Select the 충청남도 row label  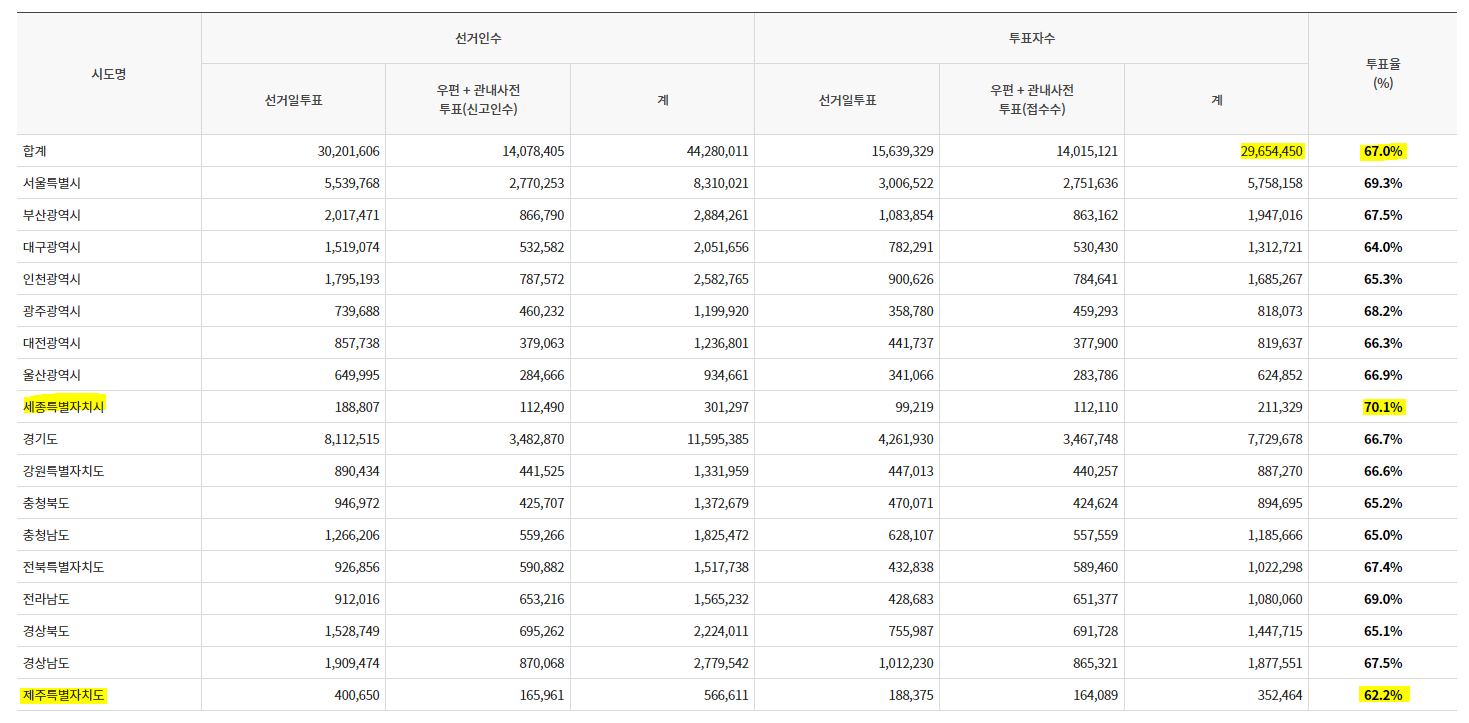point(47,535)
